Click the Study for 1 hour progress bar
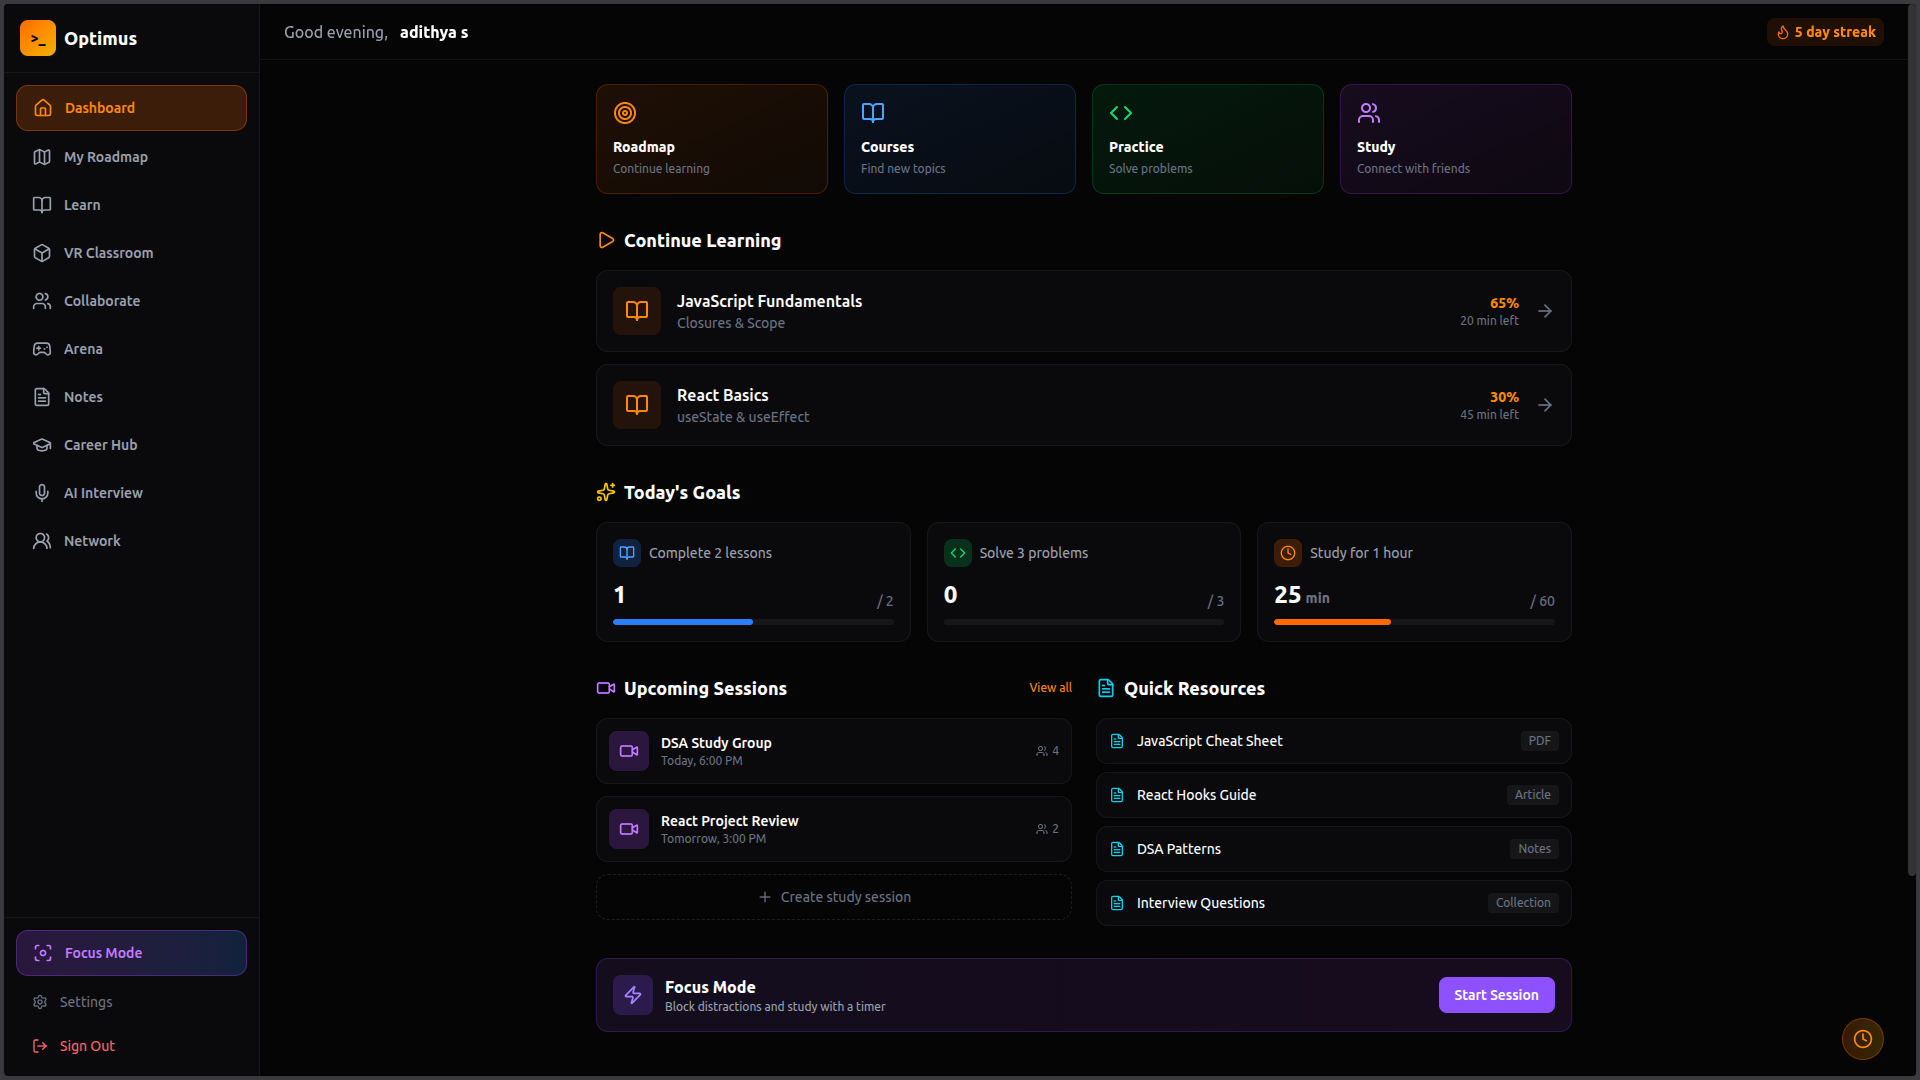The height and width of the screenshot is (1080, 1920). 1413,622
